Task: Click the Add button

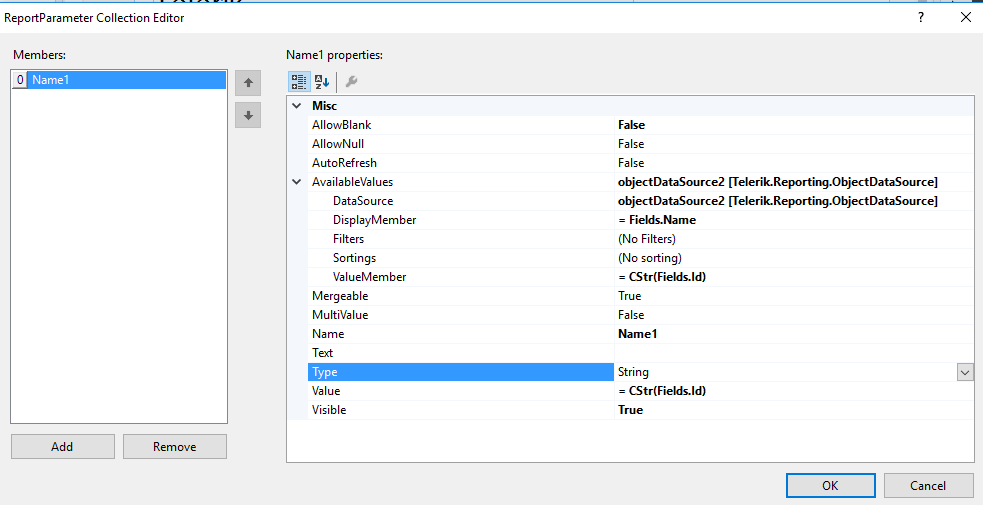Action: pos(62,447)
